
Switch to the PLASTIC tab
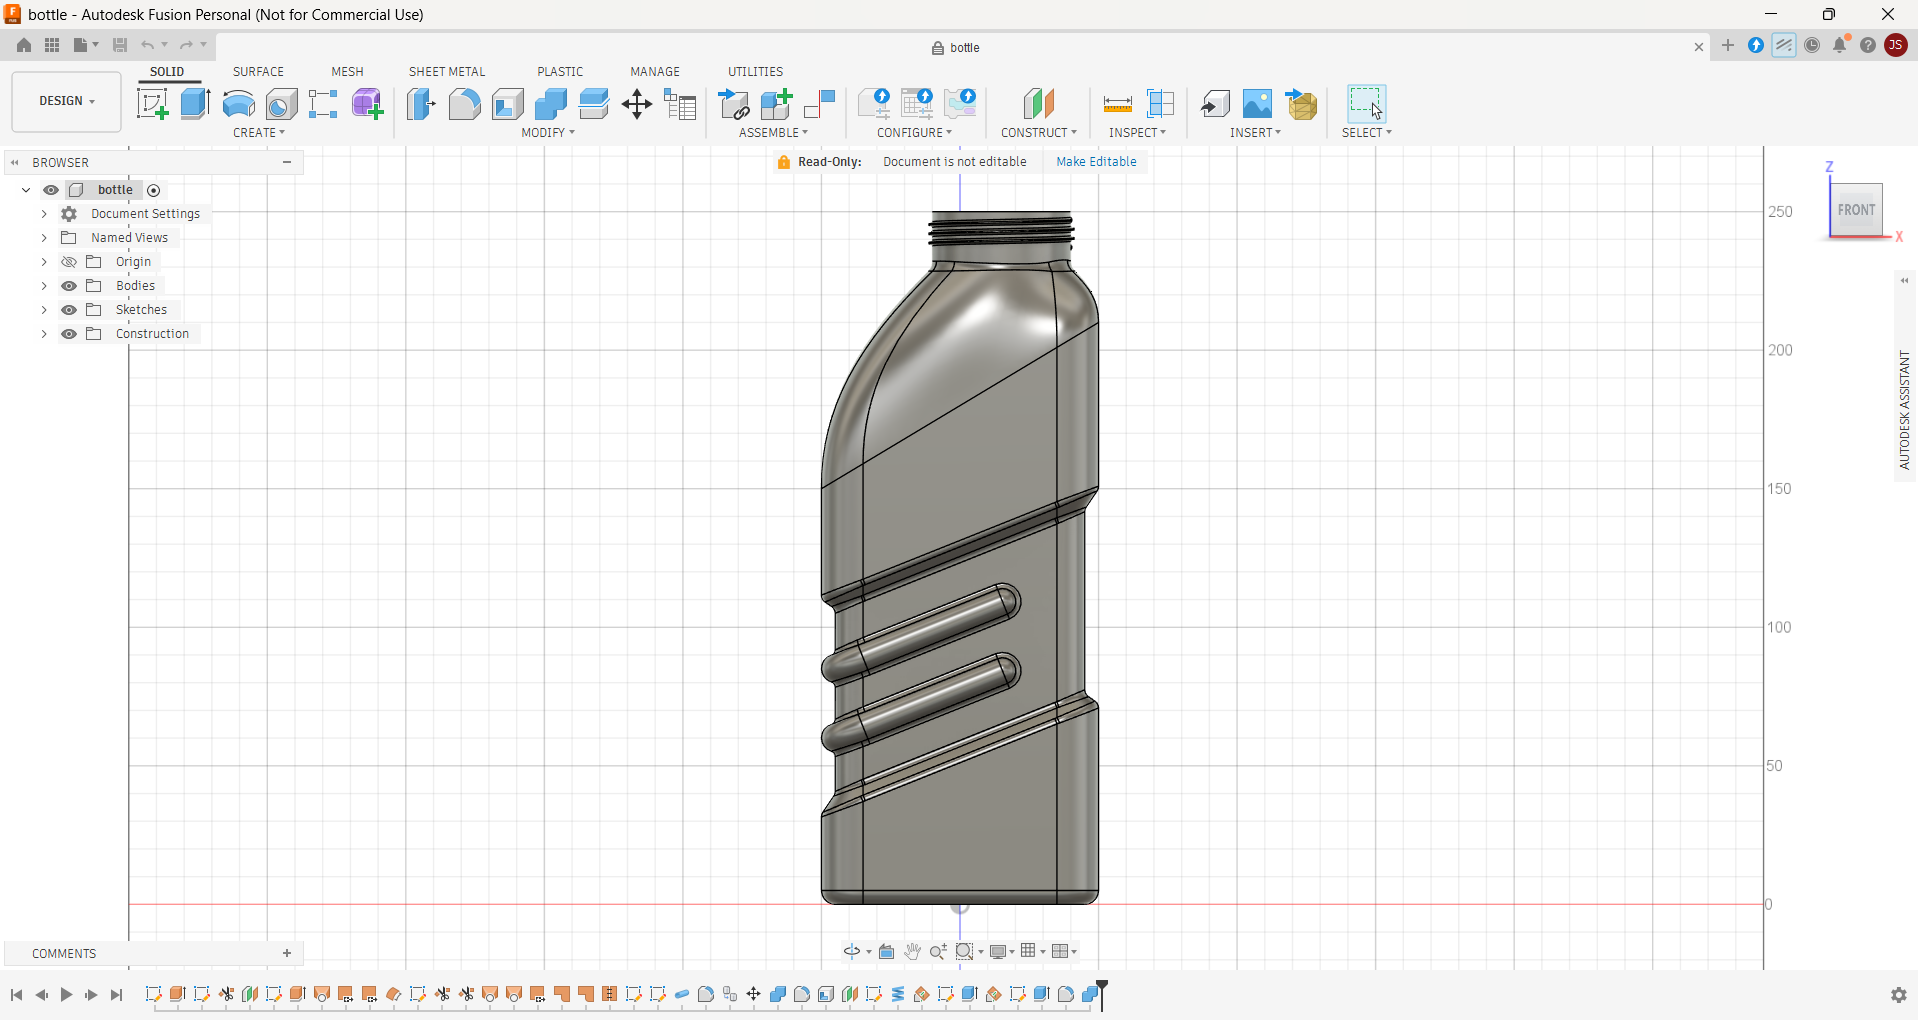[560, 72]
